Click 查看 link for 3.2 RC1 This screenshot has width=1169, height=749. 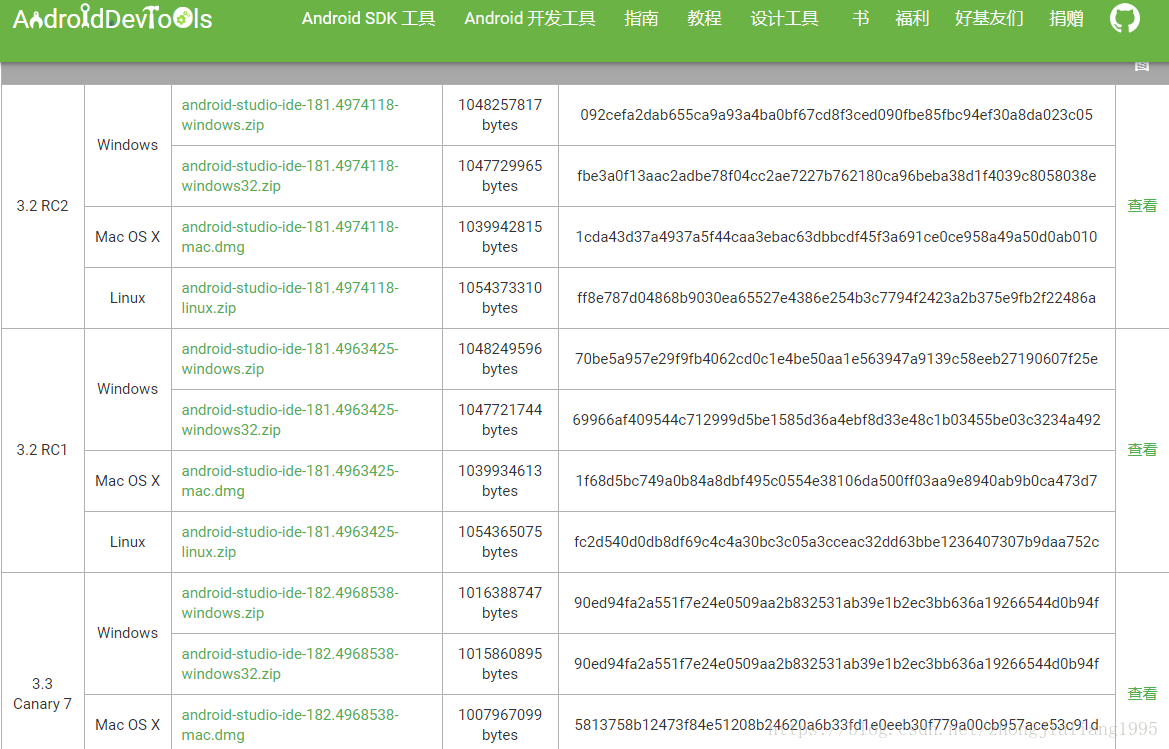[1142, 449]
